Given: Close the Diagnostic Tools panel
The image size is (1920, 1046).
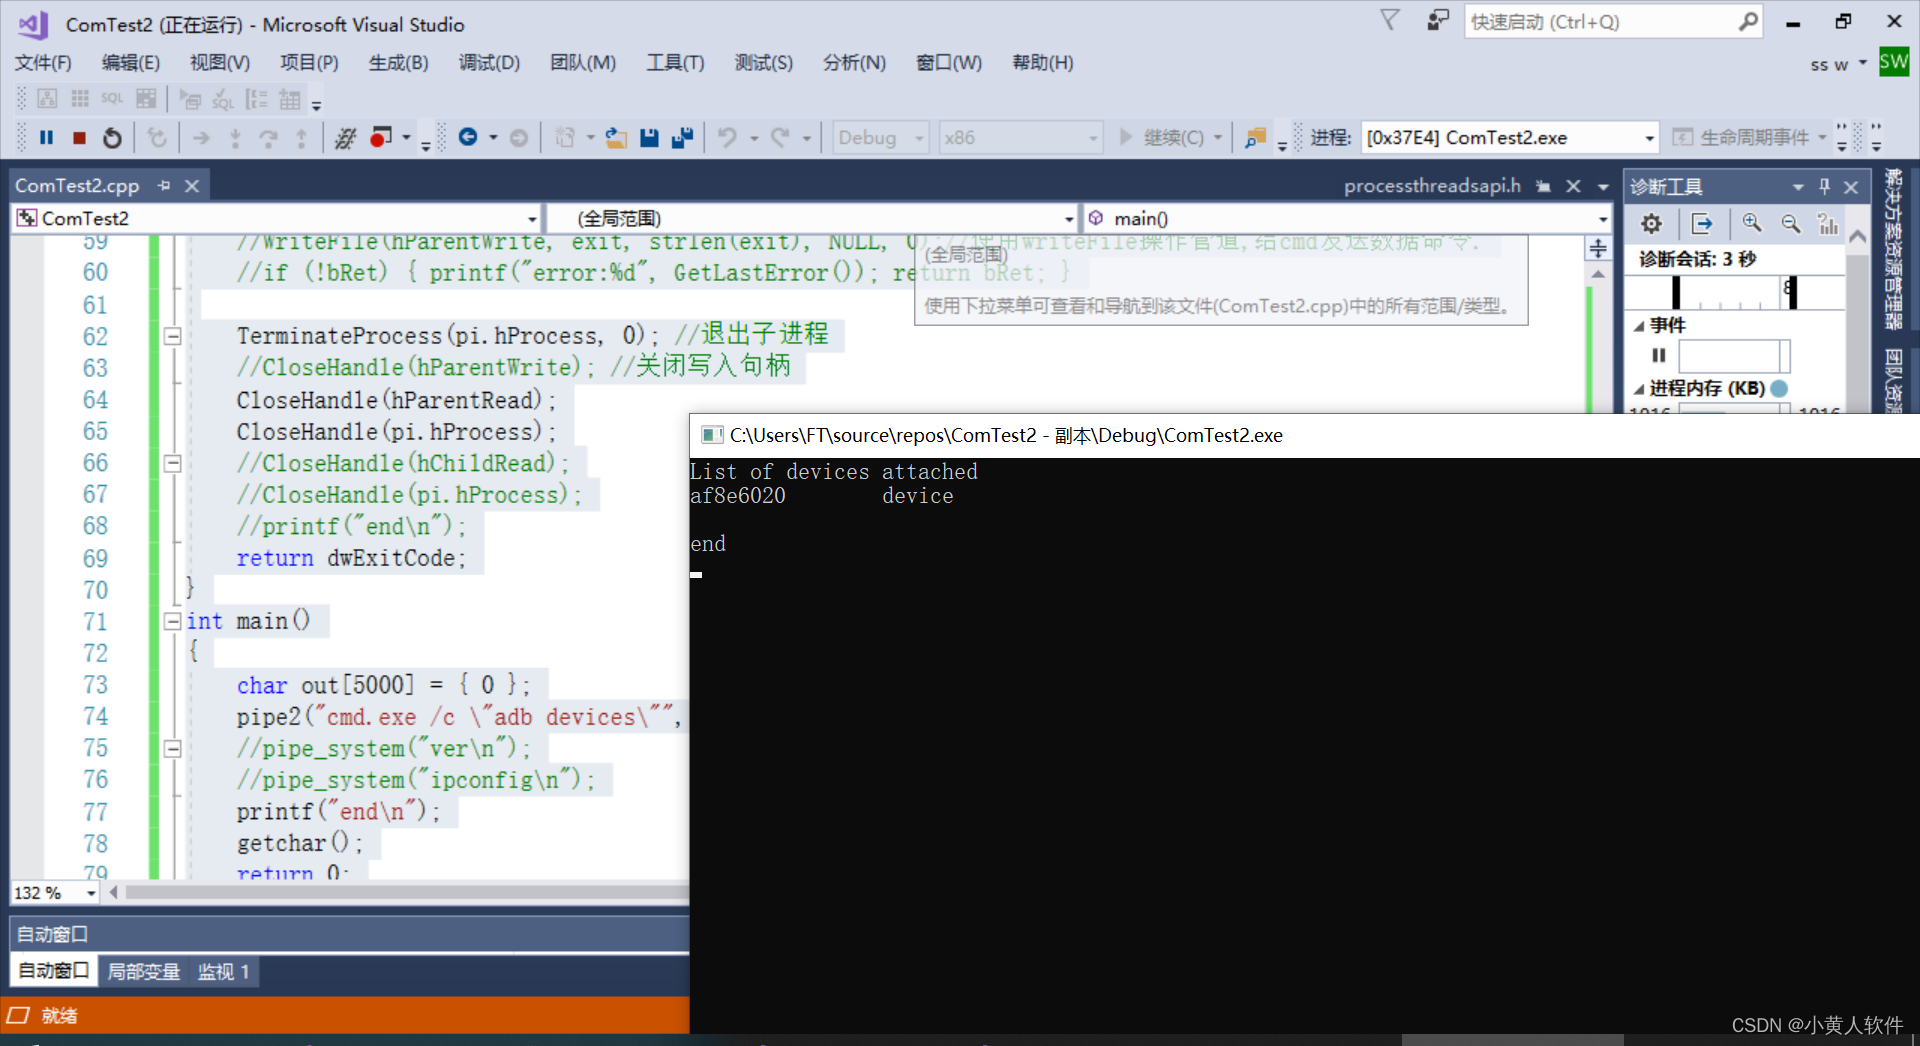Looking at the screenshot, I should tap(1851, 187).
